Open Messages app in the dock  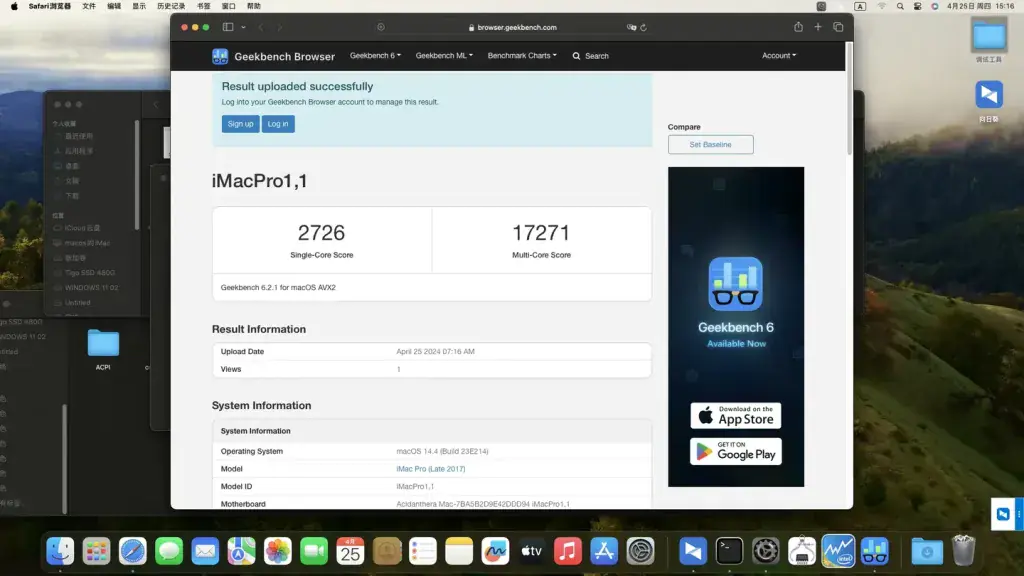(169, 551)
